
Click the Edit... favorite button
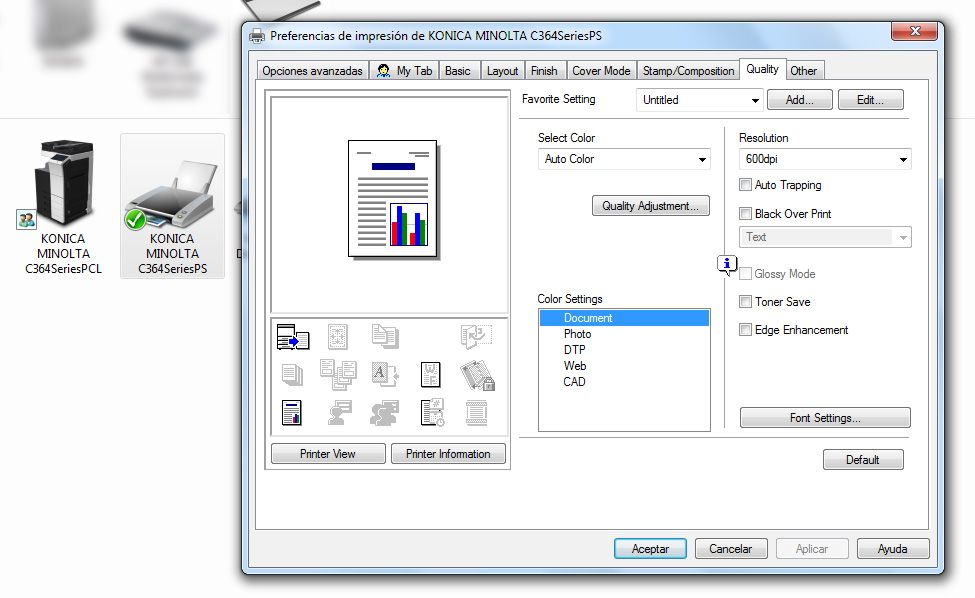click(x=871, y=99)
